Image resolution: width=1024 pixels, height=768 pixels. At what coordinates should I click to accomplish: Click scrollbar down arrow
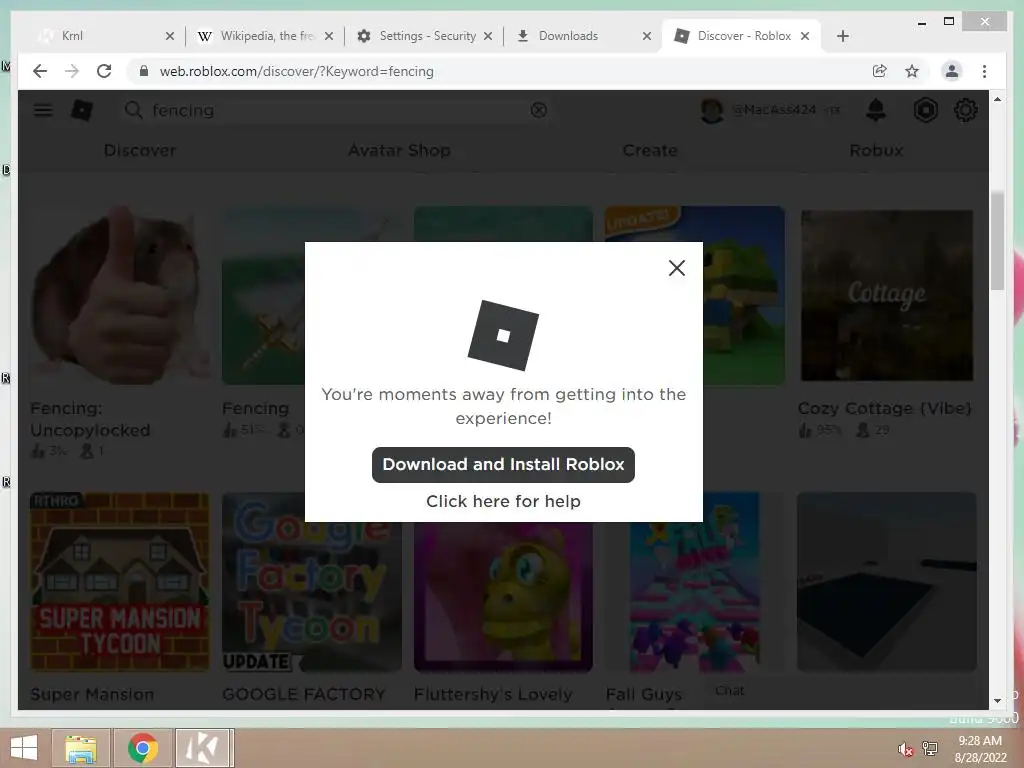coord(997,701)
